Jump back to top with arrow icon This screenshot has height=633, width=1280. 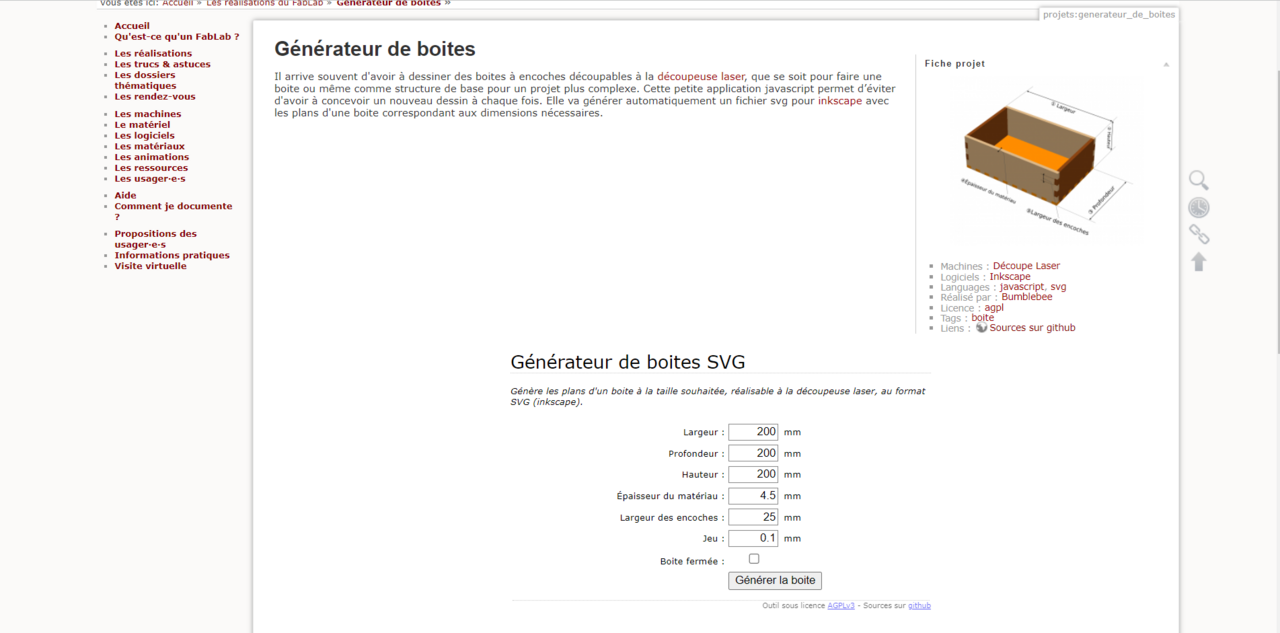pos(1198,262)
